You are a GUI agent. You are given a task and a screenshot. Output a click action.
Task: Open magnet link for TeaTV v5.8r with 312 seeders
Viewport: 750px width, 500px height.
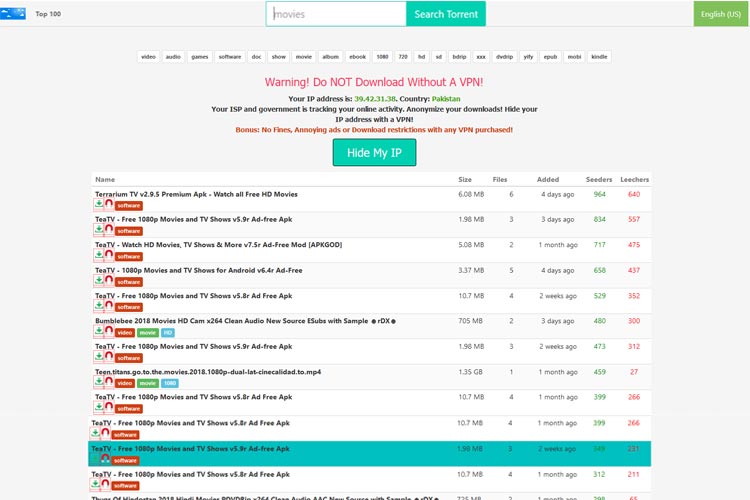click(x=106, y=485)
